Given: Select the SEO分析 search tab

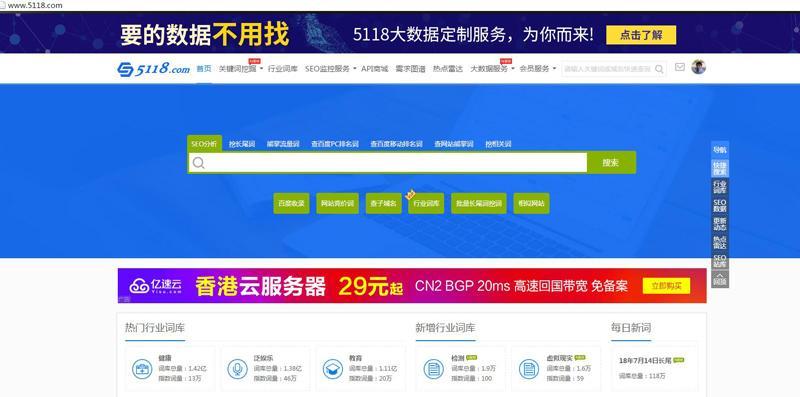Looking at the screenshot, I should tap(204, 144).
